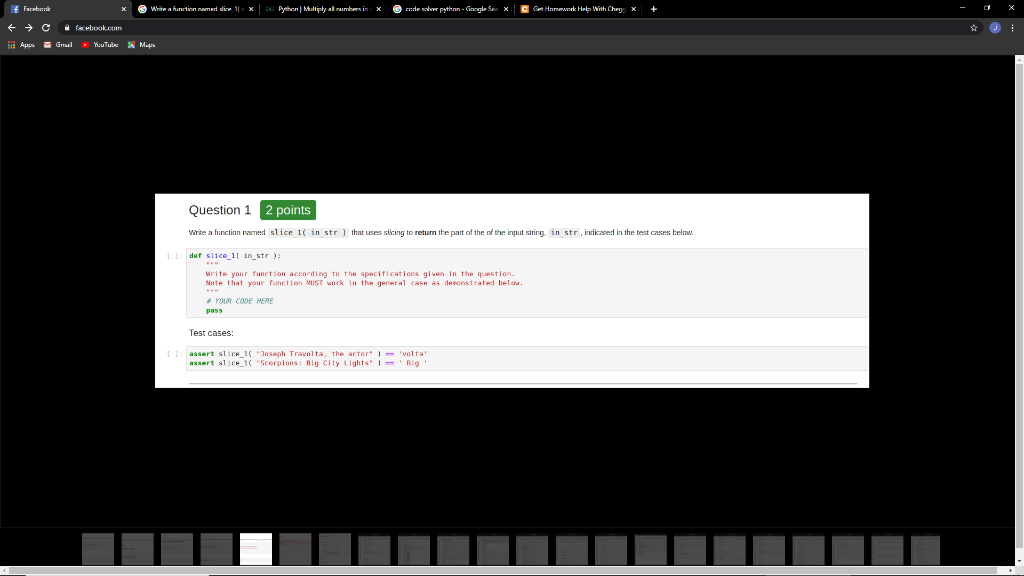Open the YouTube bookmark

coord(100,44)
